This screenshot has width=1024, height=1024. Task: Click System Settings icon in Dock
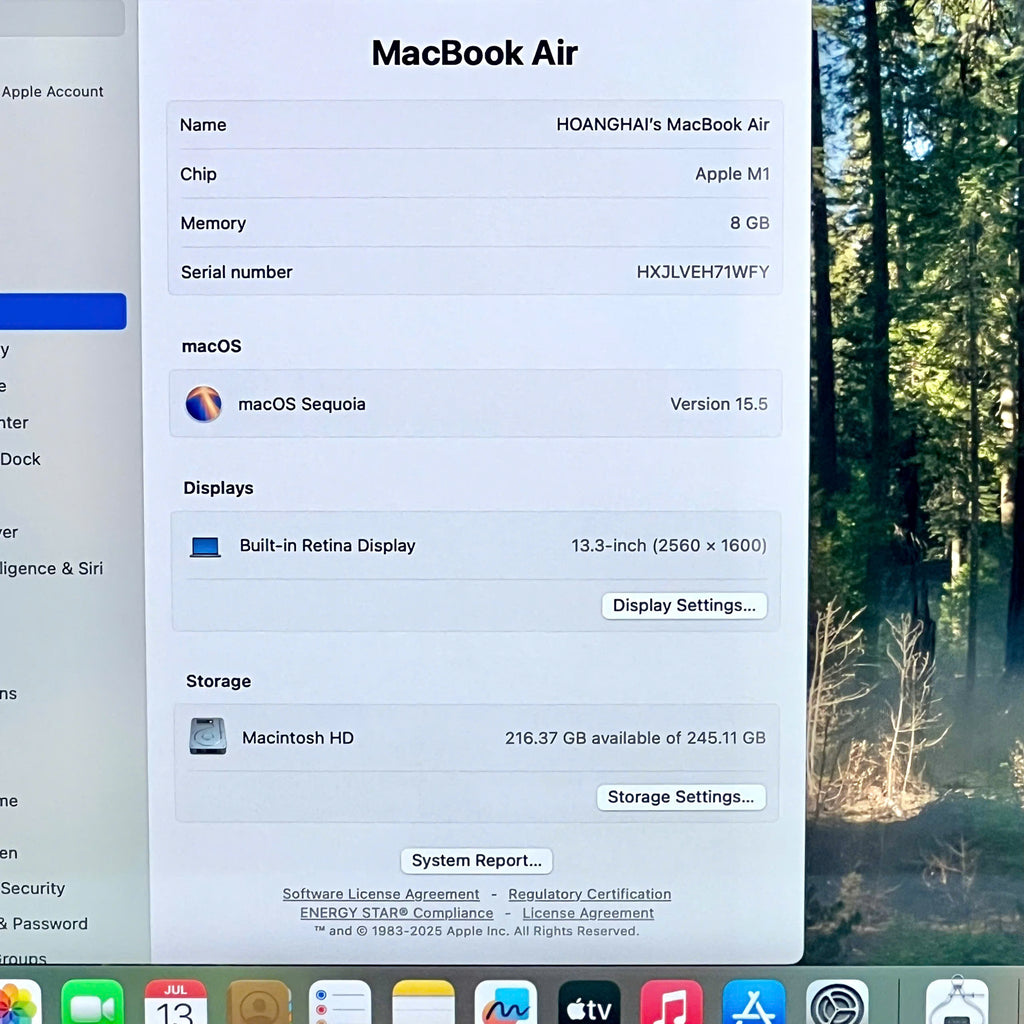(x=837, y=1004)
